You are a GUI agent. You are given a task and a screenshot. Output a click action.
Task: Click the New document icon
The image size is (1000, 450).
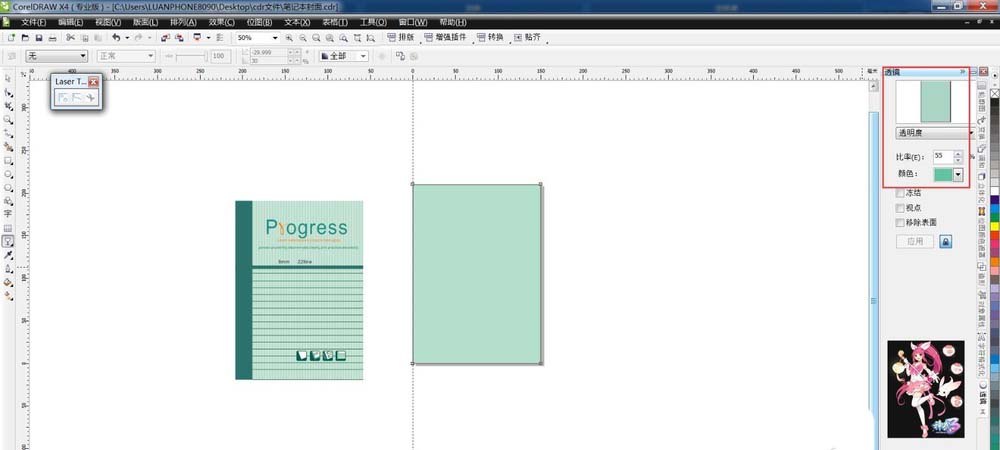[x=11, y=38]
